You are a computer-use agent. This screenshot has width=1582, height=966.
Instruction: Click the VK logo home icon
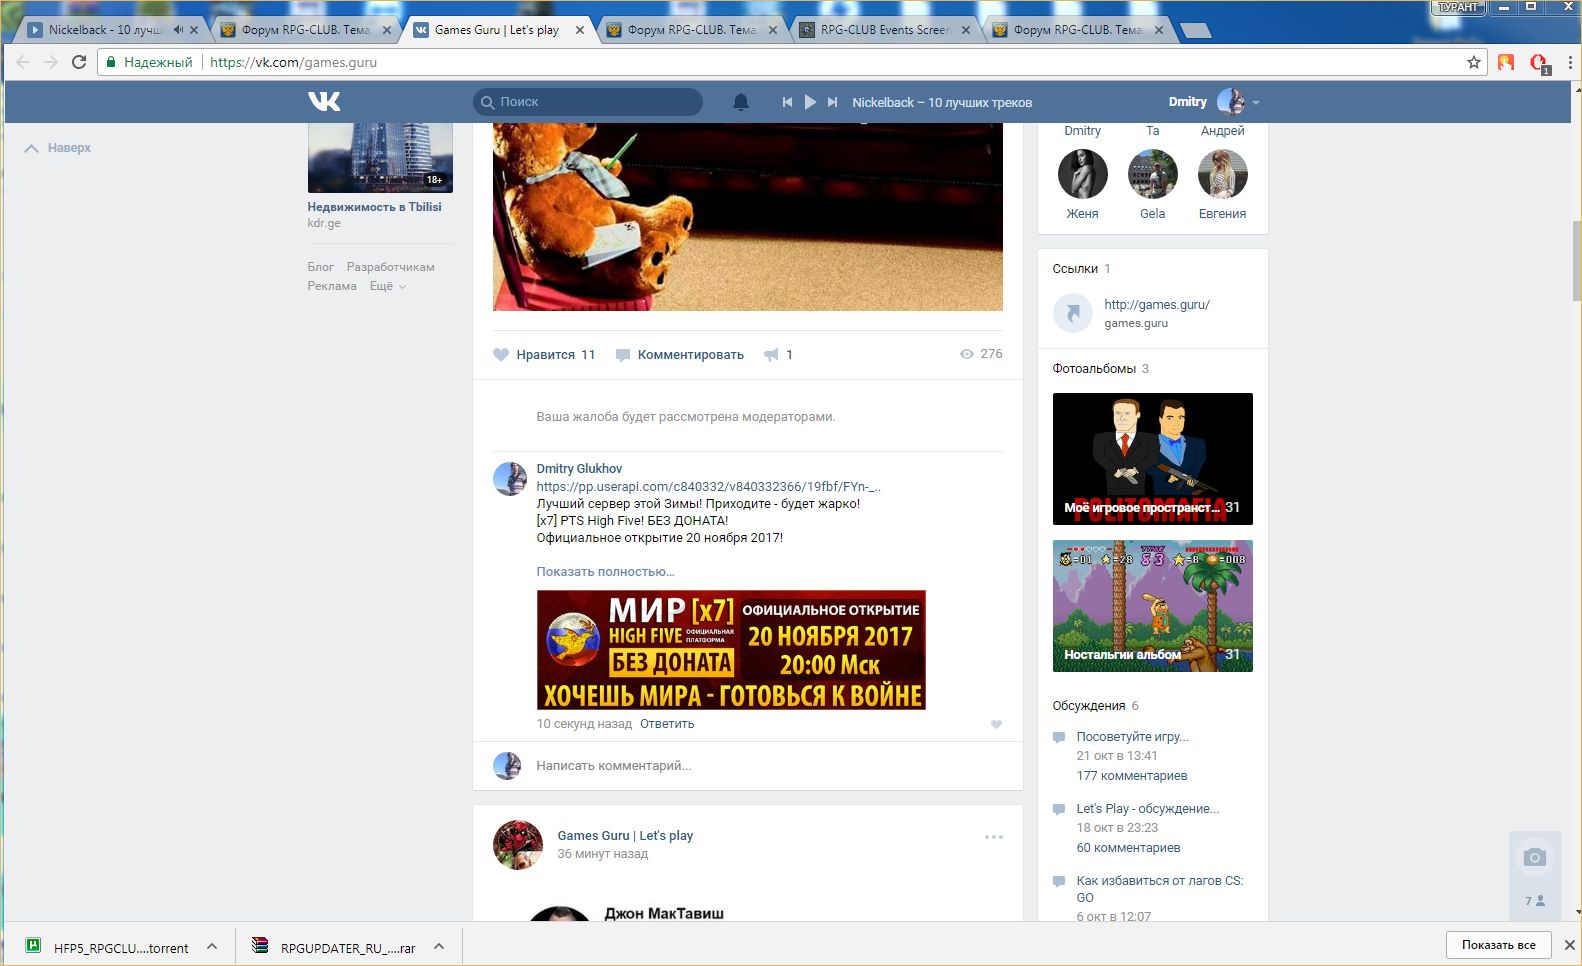tap(324, 101)
